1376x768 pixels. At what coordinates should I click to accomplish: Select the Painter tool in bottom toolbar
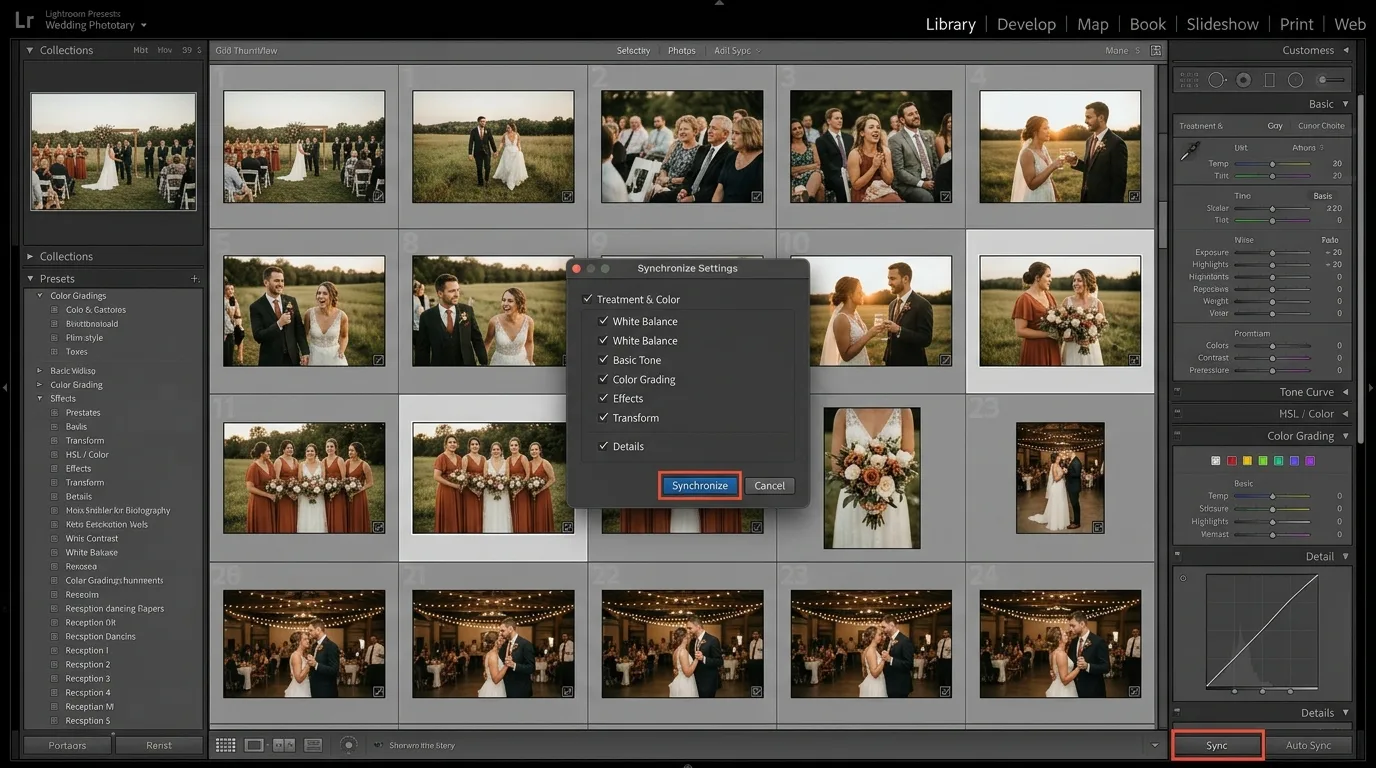(x=348, y=745)
